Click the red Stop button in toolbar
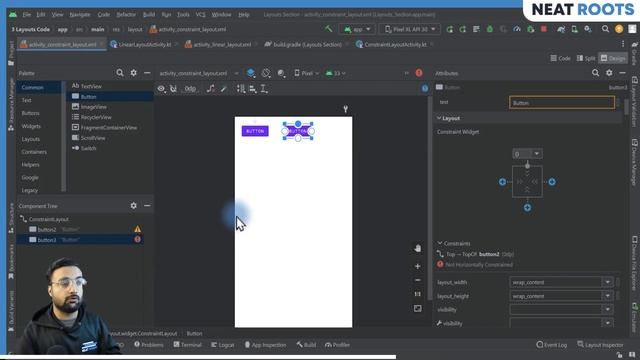 click(544, 29)
